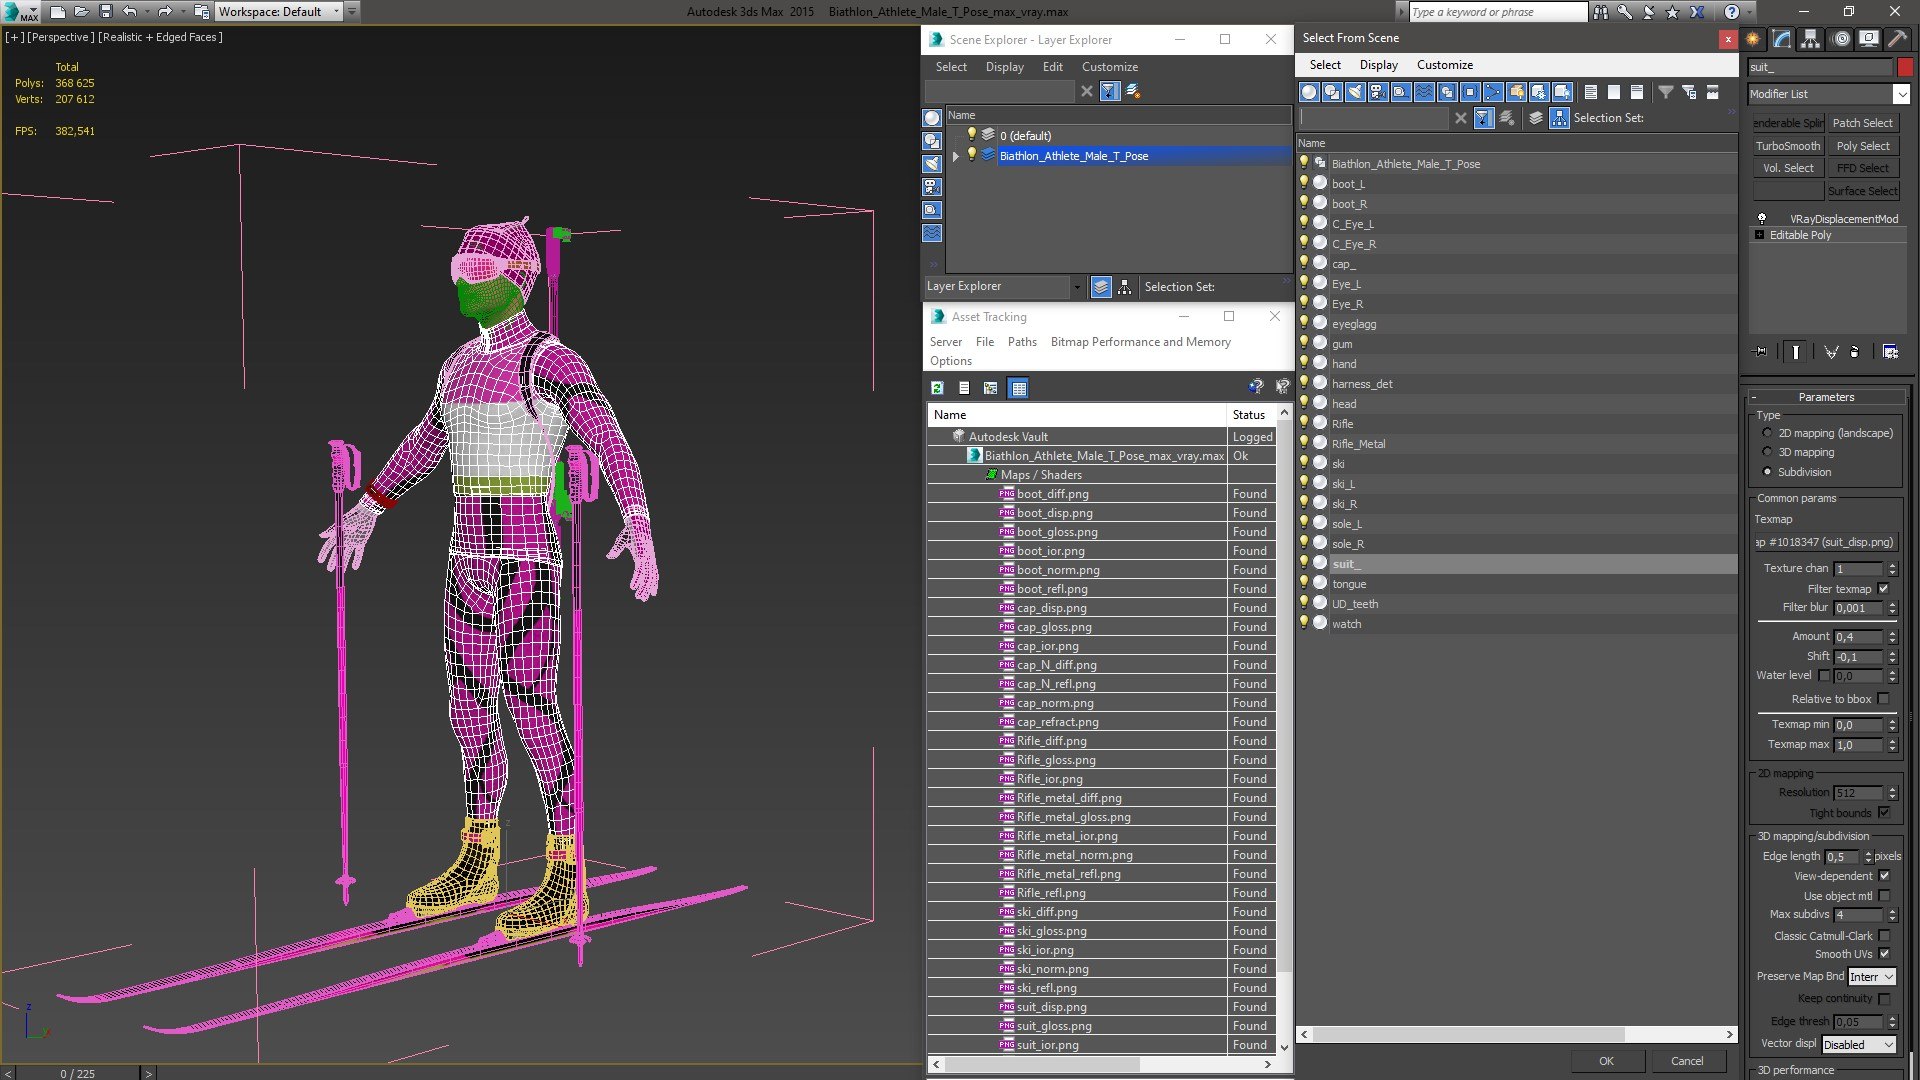Click Configure Modifier Sets icon

1890,352
